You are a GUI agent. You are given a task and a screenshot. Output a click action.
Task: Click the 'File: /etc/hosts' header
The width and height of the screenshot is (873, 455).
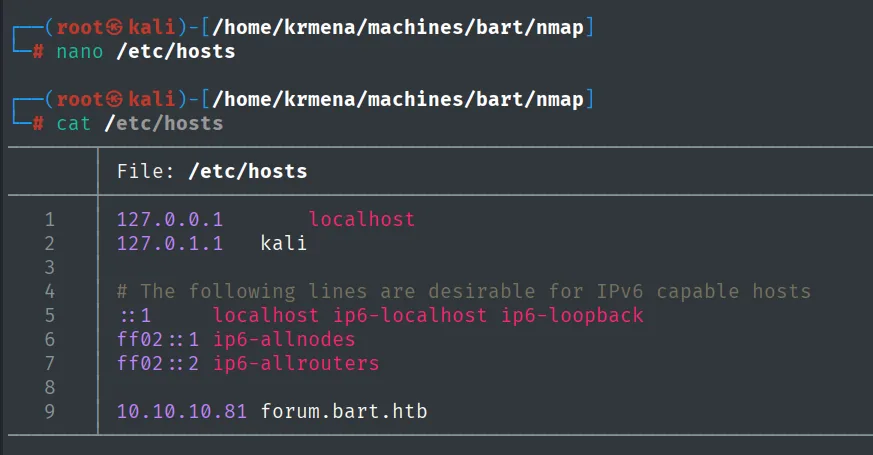pyautogui.click(x=212, y=171)
